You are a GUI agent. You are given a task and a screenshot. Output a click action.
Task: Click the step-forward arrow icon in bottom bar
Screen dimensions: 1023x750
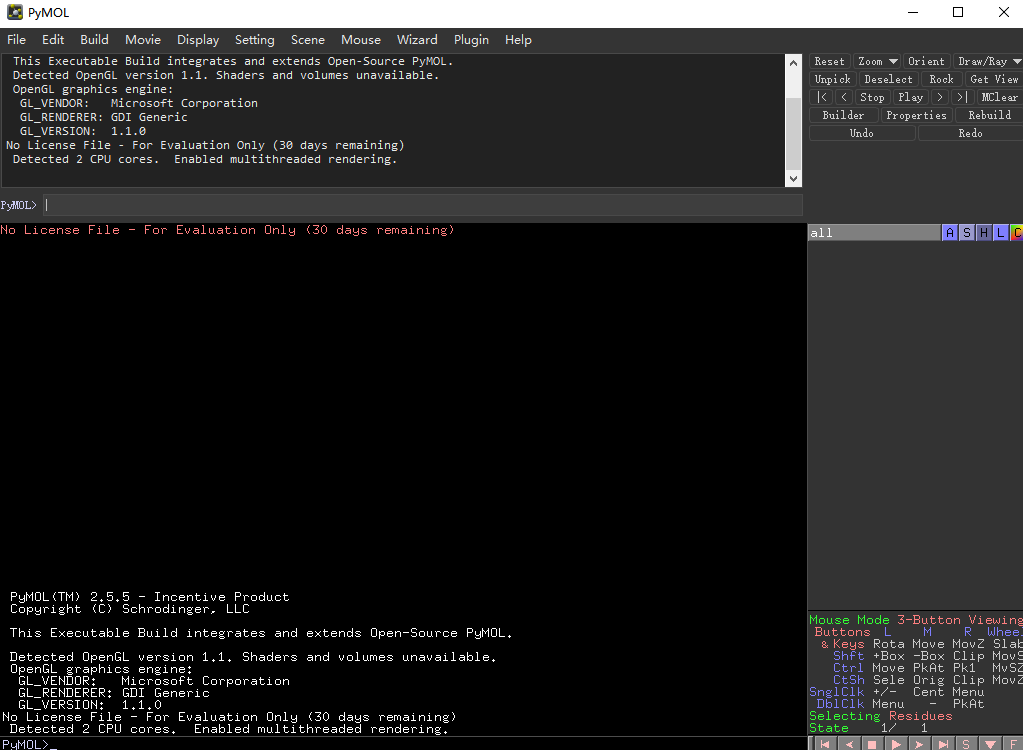[919, 744]
